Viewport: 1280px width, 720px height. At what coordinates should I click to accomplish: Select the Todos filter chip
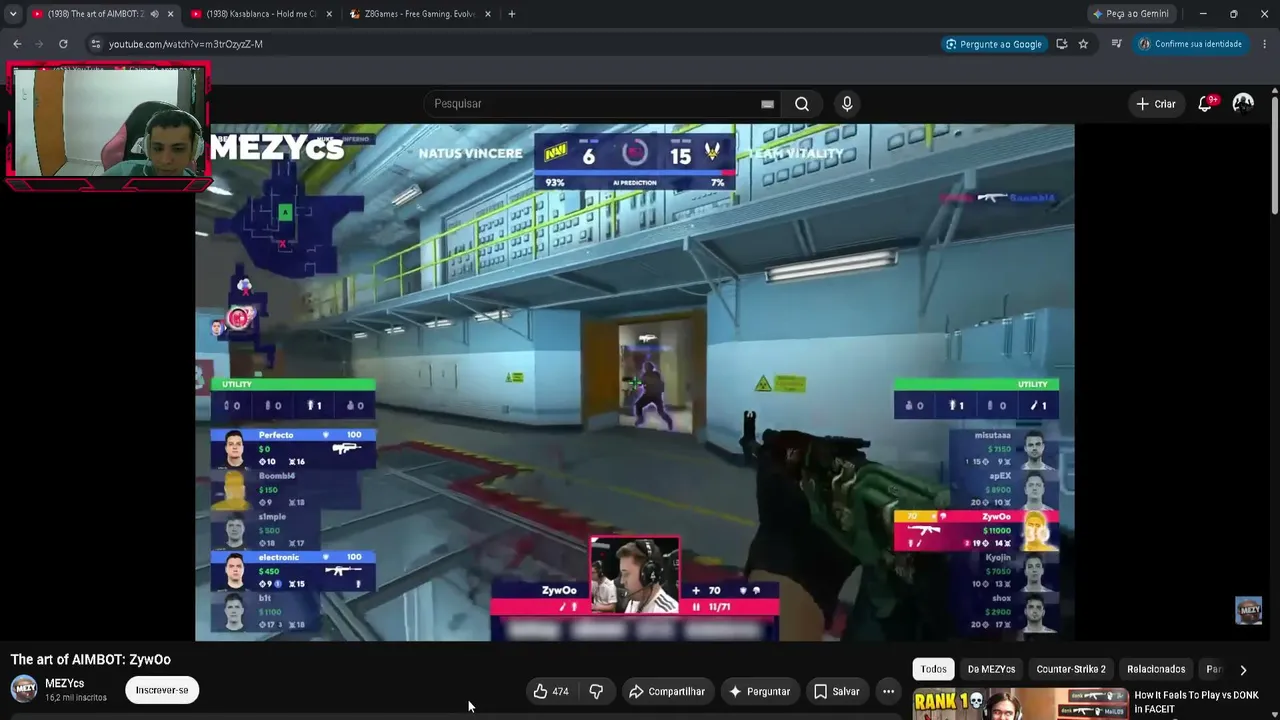[x=934, y=669]
